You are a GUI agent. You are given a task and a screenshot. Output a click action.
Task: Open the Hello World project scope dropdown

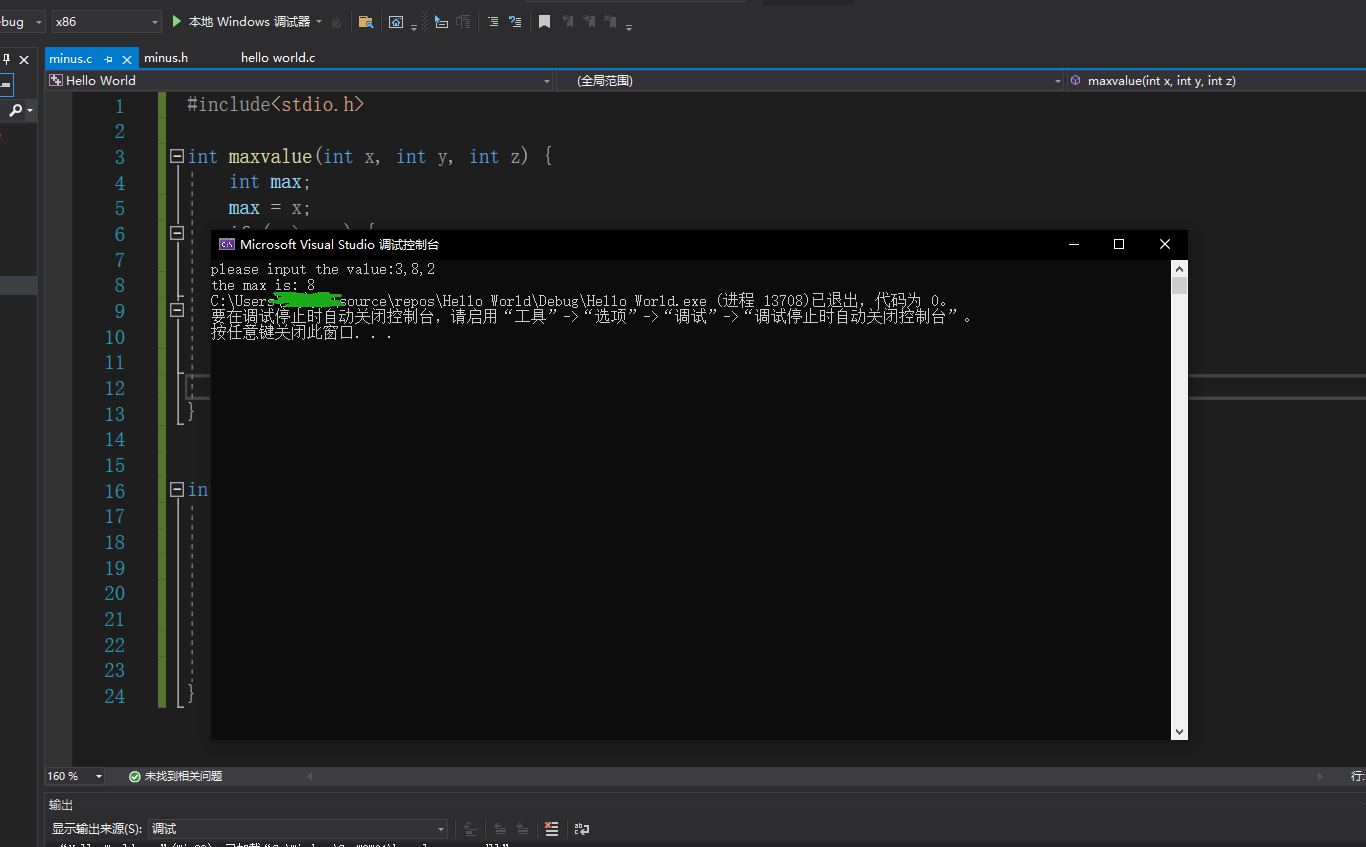pos(299,81)
